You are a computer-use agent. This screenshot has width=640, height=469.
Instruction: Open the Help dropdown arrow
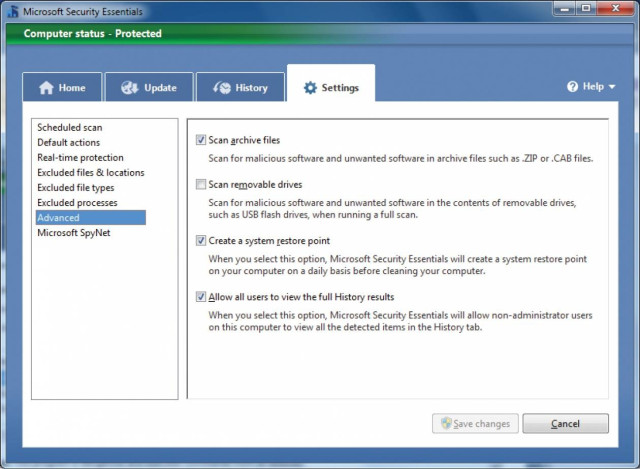[x=612, y=87]
